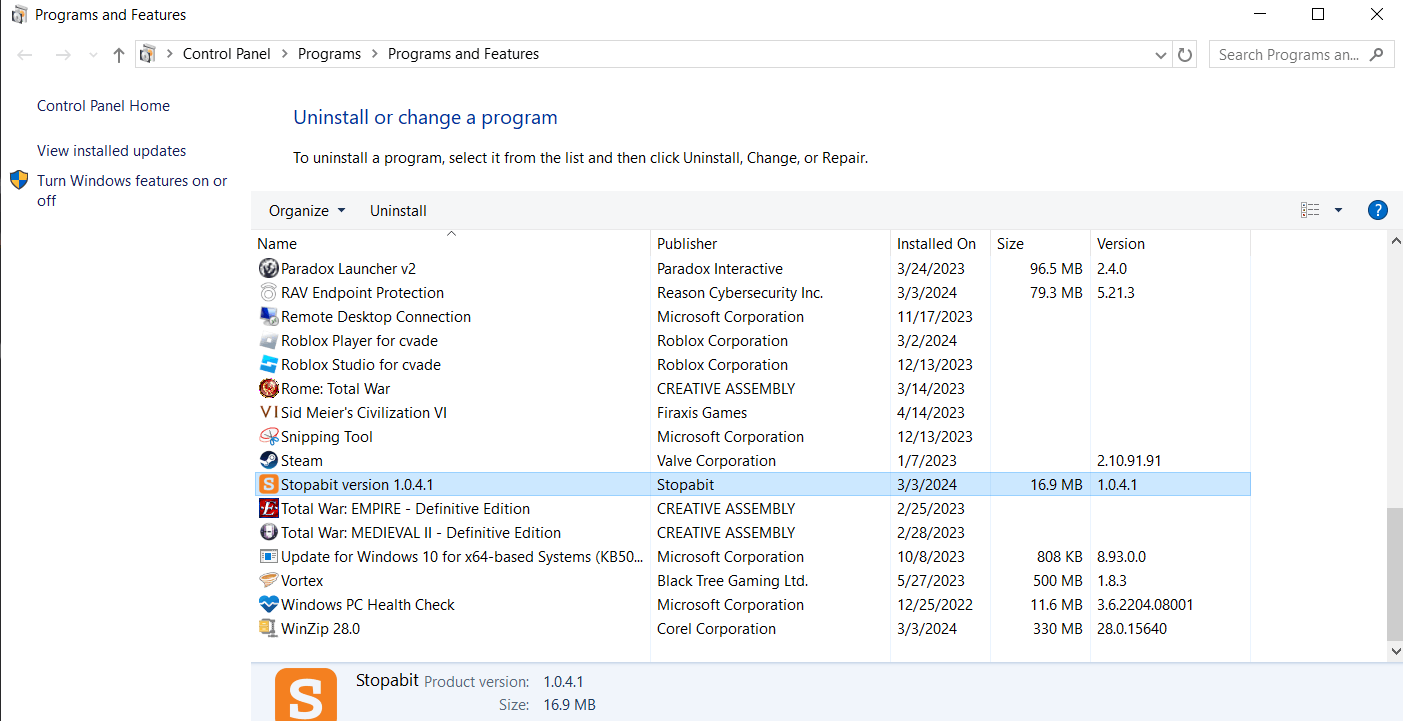1403x721 pixels.
Task: Click Programs in the breadcrumb
Action: click(329, 54)
